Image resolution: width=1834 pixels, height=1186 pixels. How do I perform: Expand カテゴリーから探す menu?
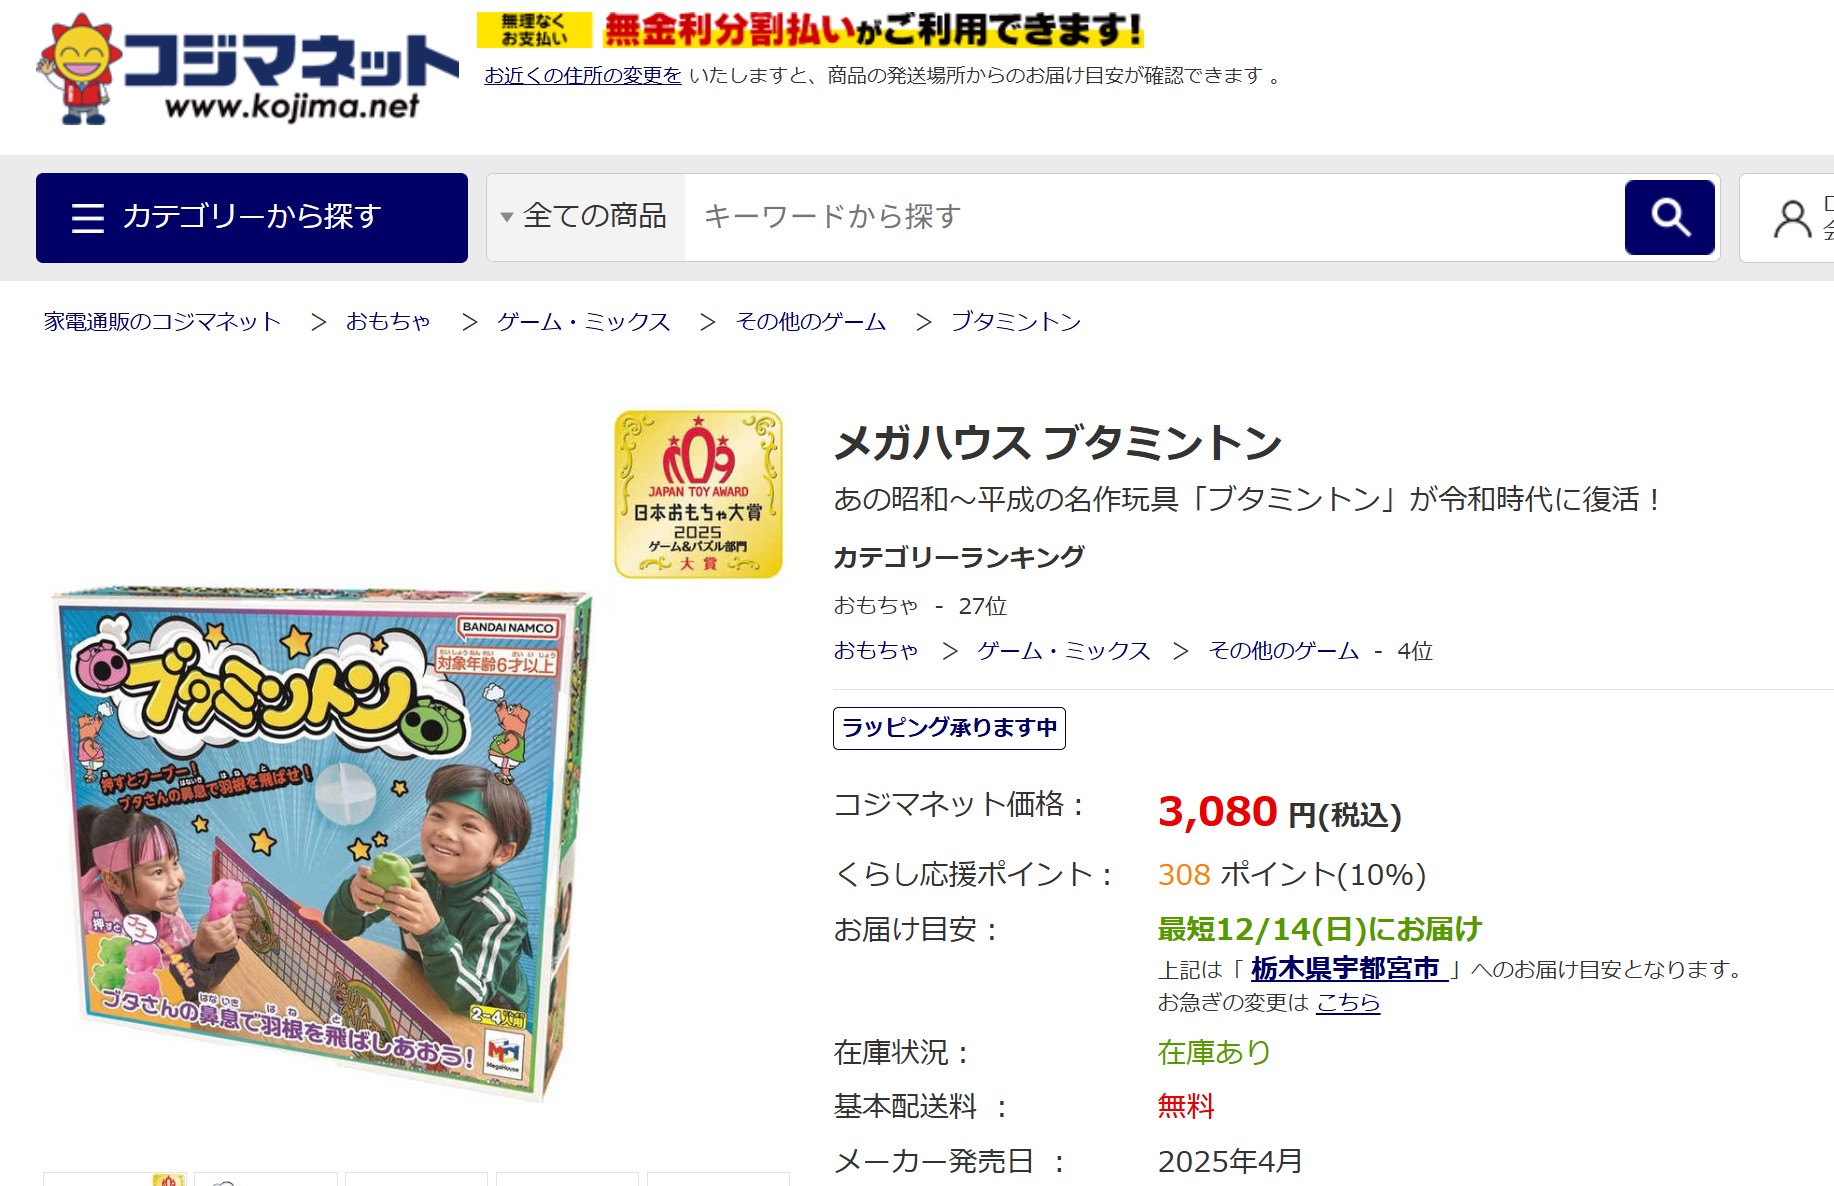point(252,217)
